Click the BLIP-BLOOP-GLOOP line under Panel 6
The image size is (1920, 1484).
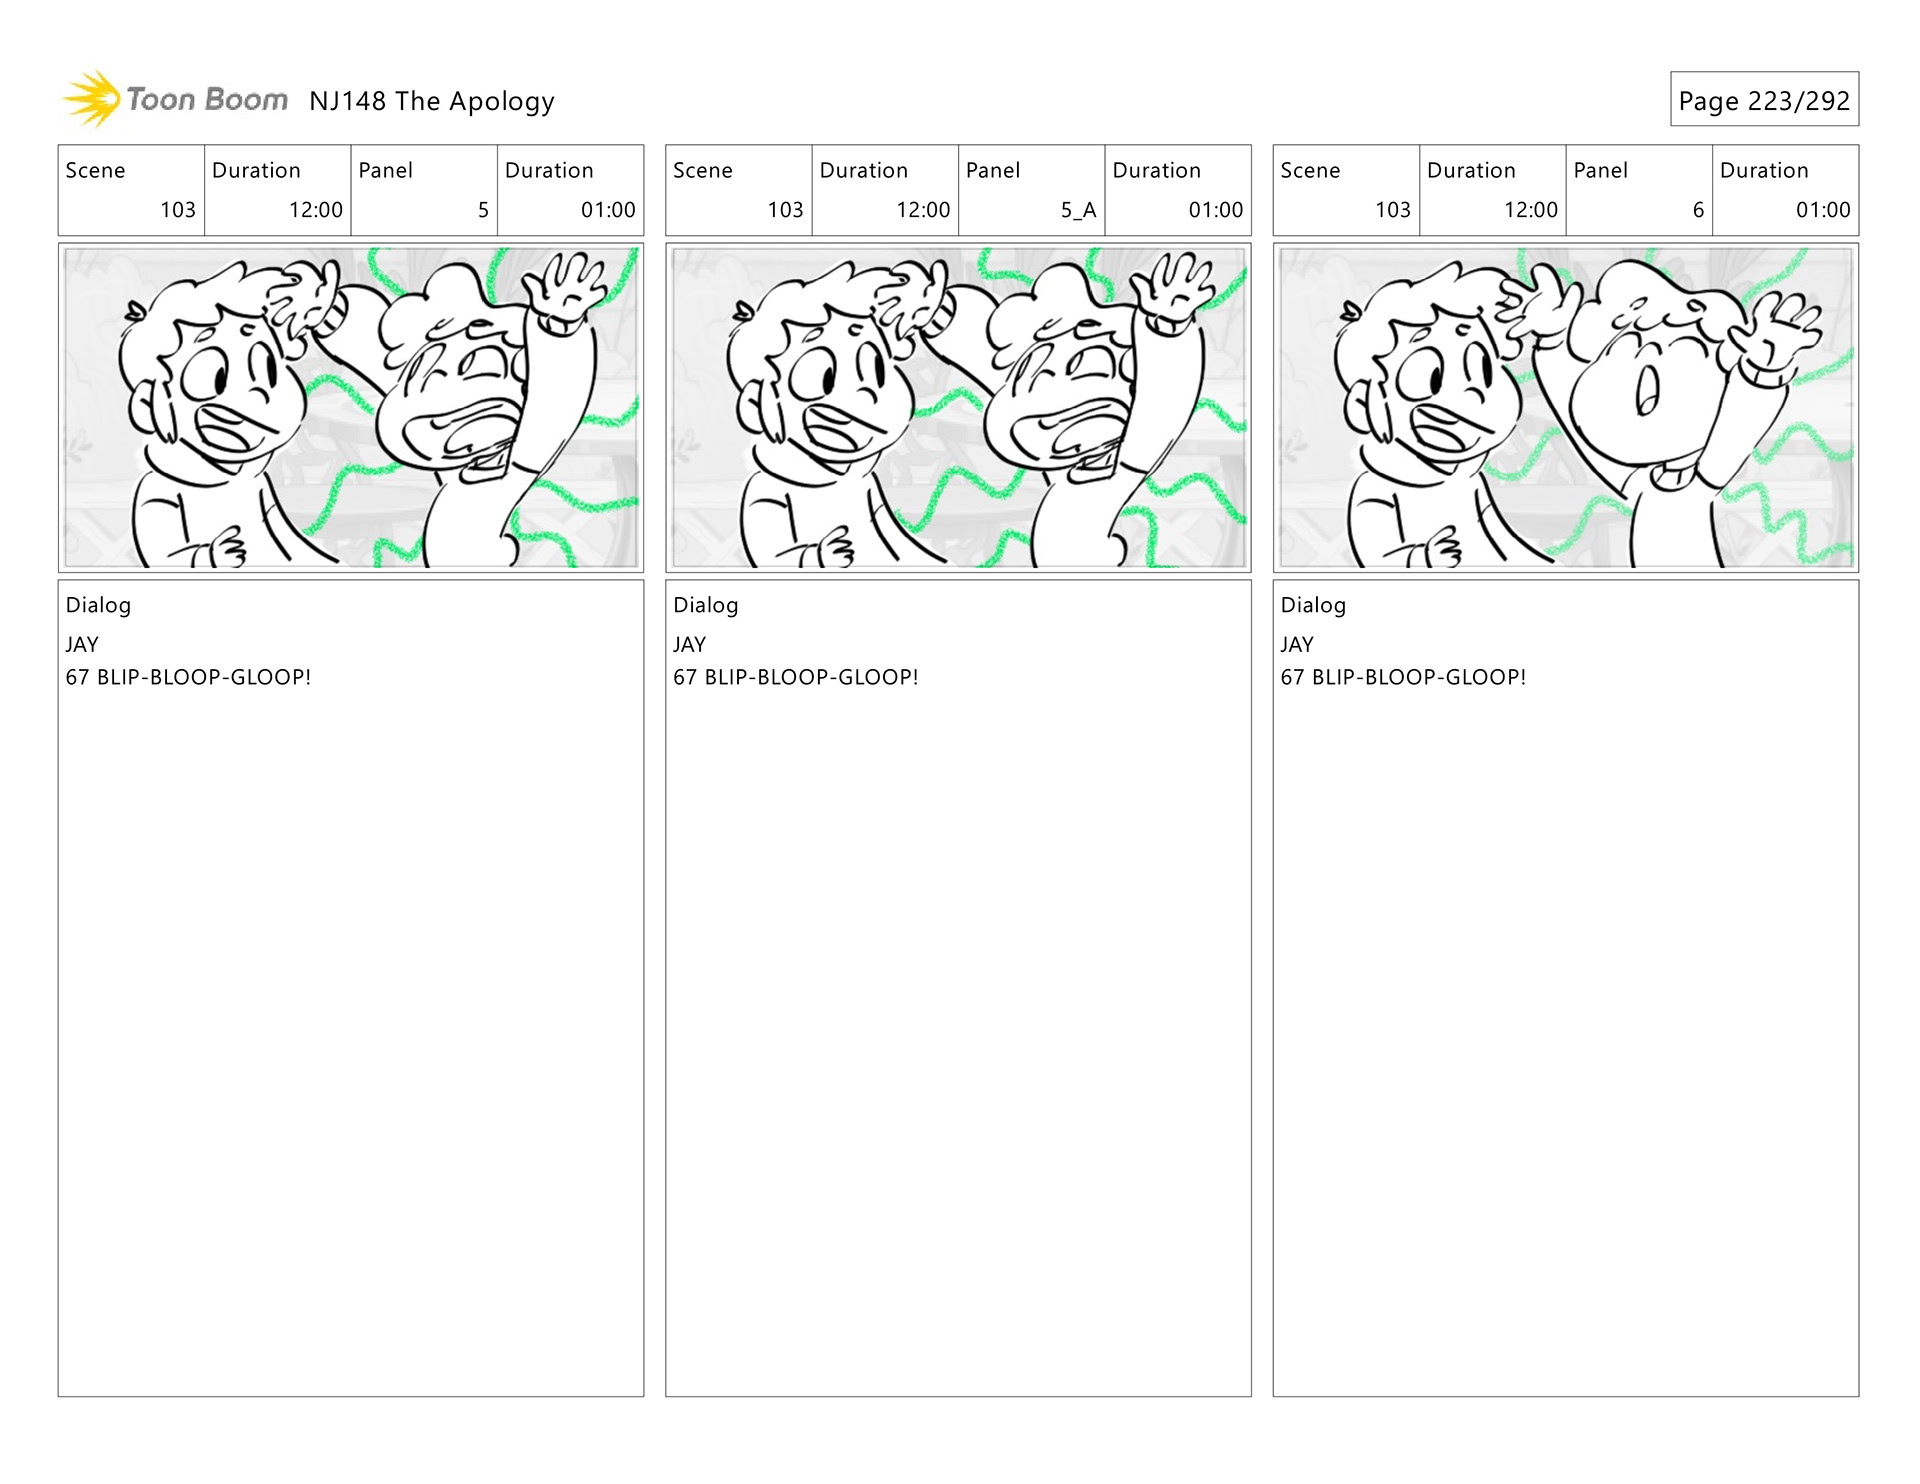[1403, 677]
